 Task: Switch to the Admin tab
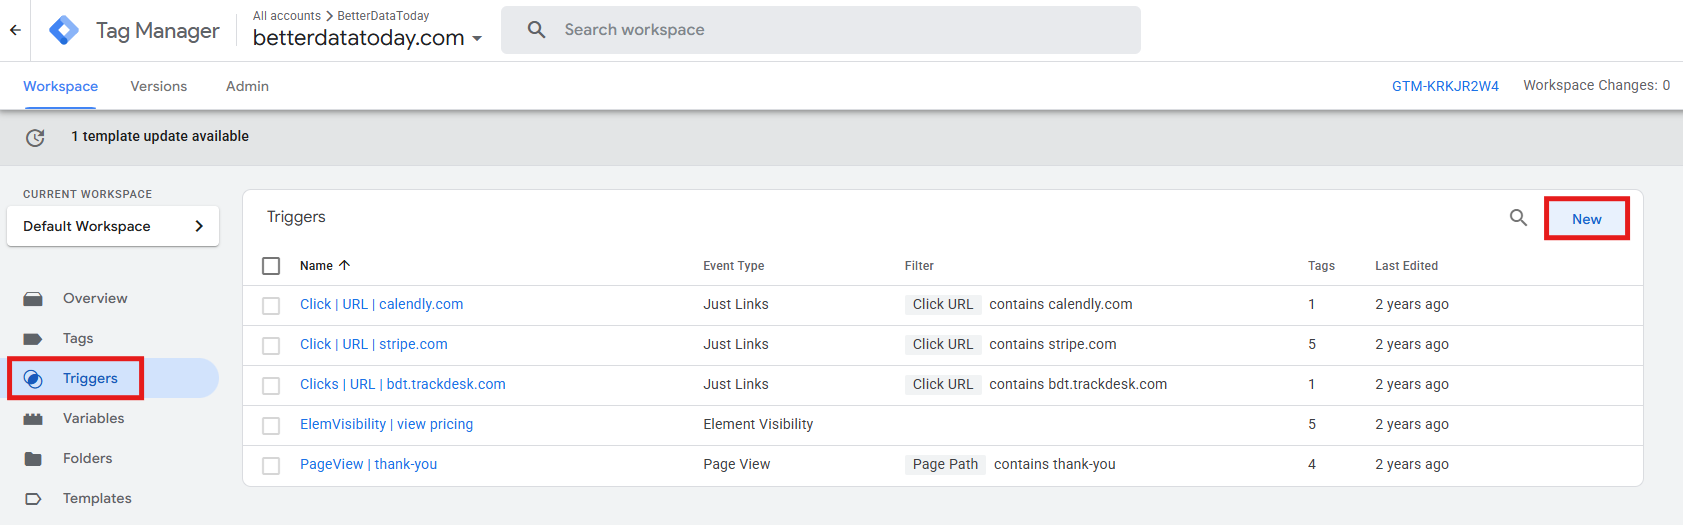pyautogui.click(x=247, y=86)
